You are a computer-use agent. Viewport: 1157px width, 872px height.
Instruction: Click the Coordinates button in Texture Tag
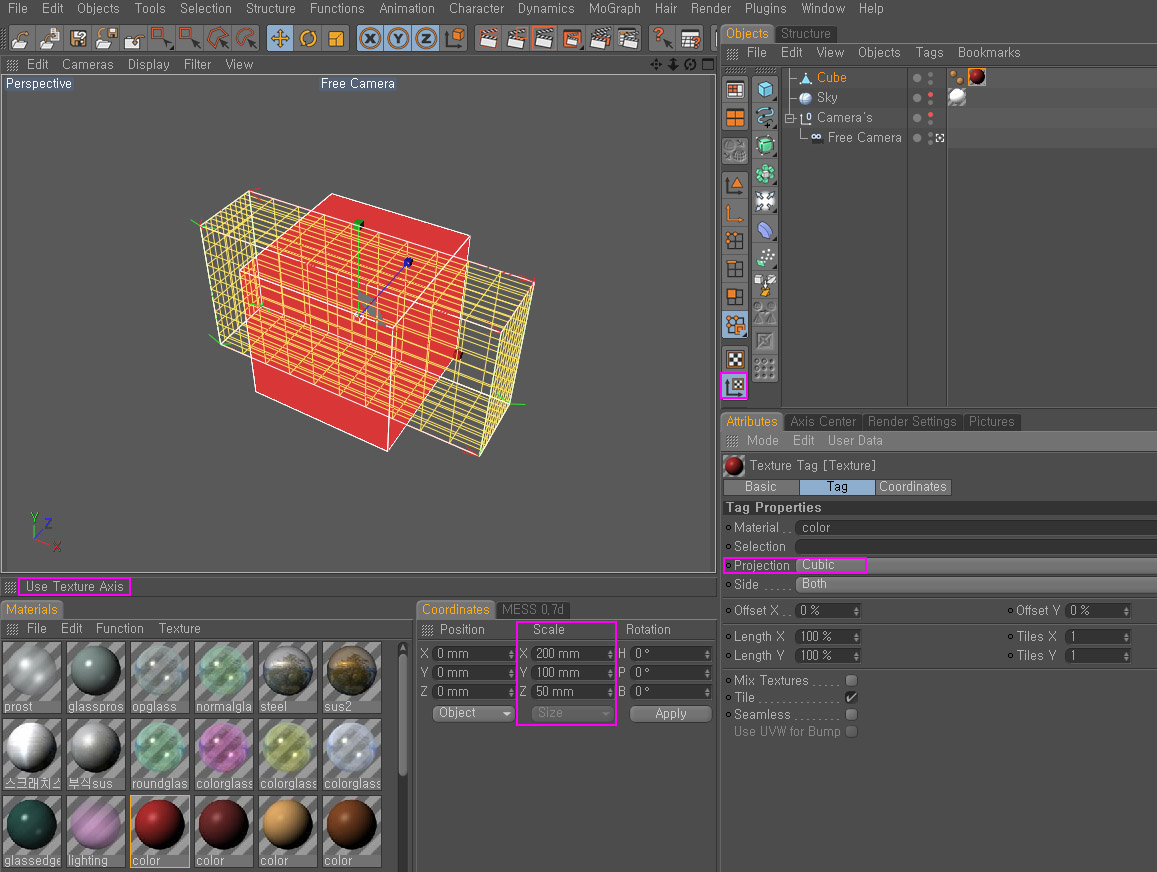pyautogui.click(x=912, y=487)
